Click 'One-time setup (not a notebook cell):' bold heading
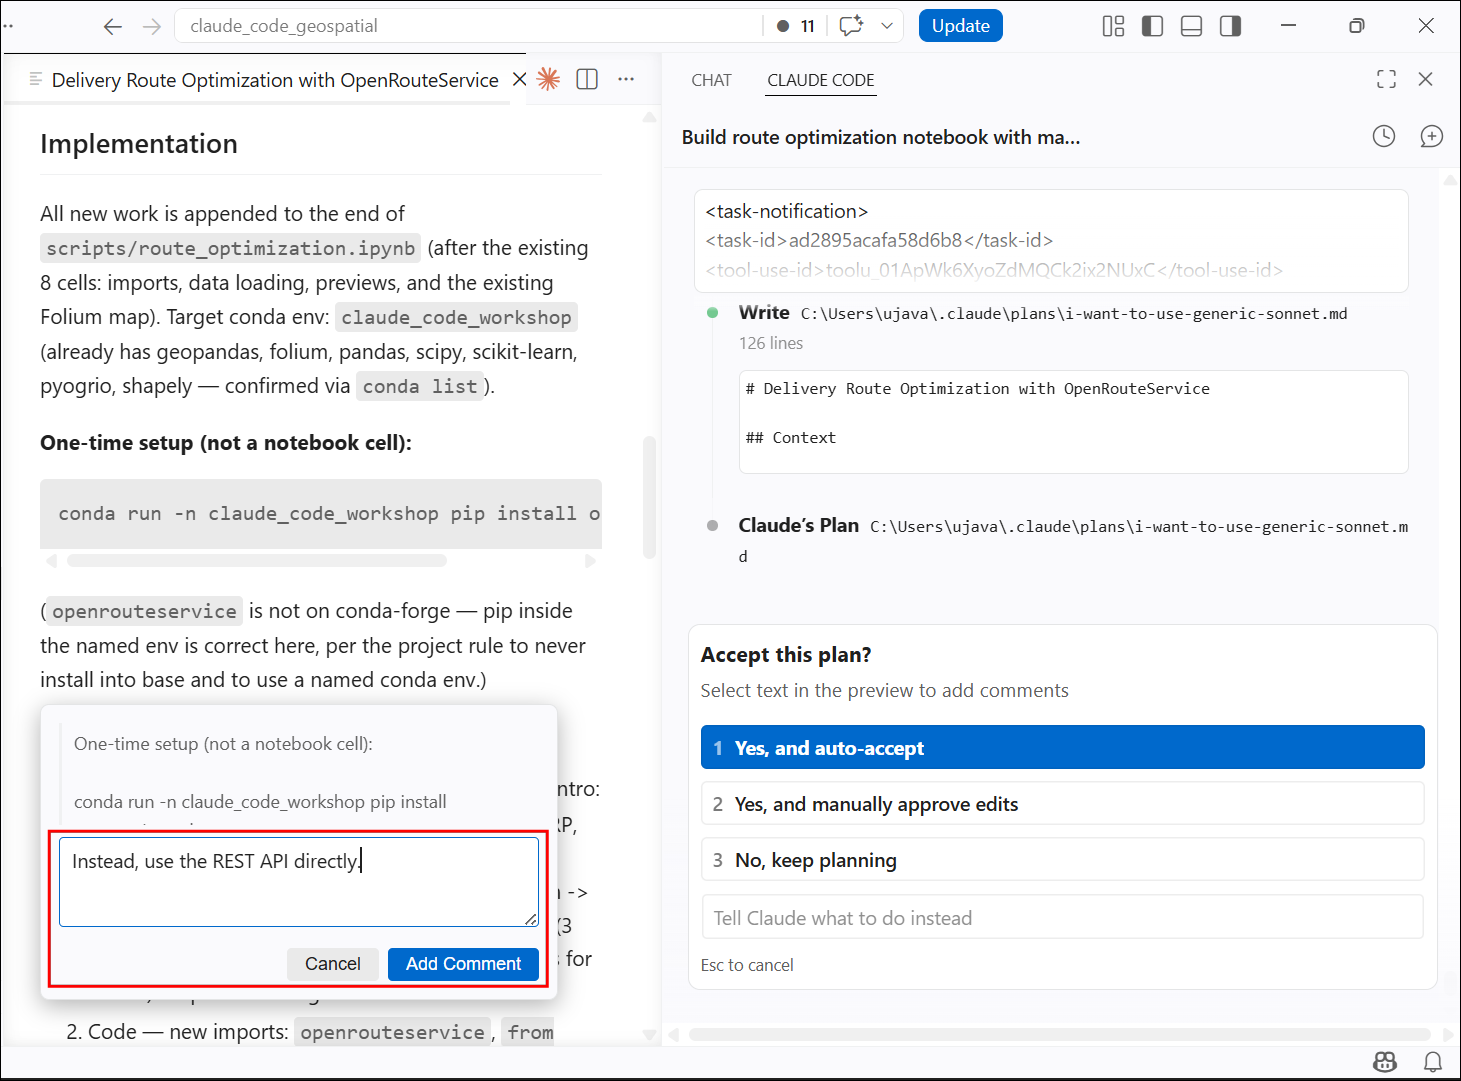The width and height of the screenshot is (1461, 1081). pos(226,443)
